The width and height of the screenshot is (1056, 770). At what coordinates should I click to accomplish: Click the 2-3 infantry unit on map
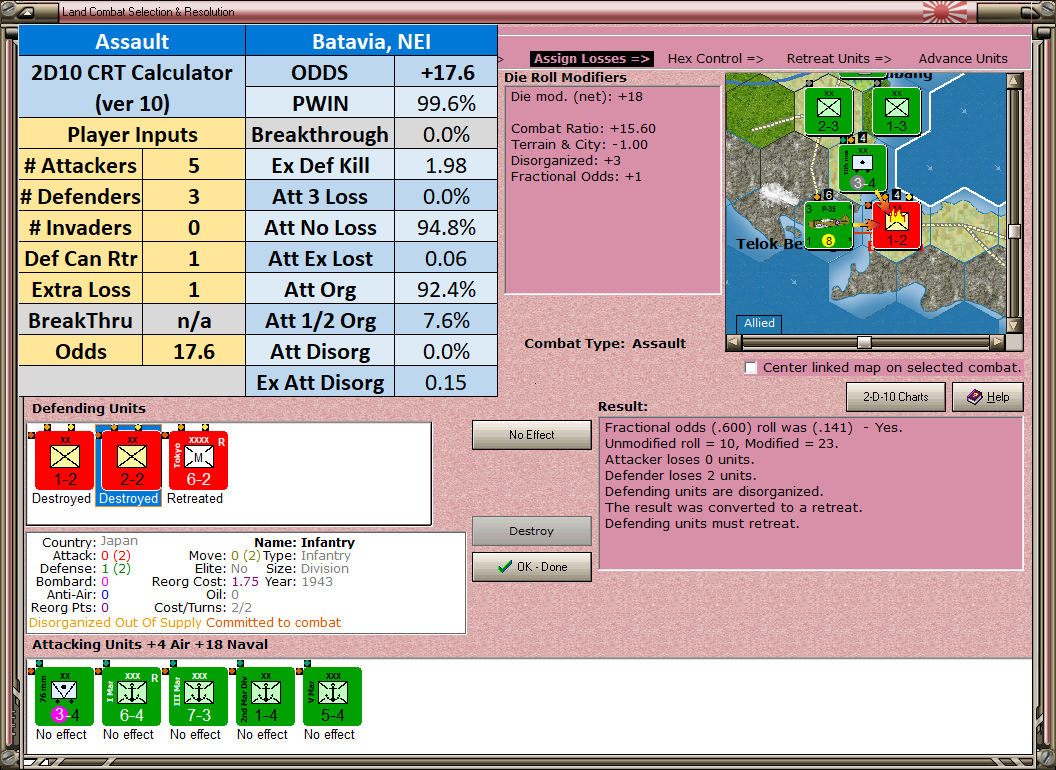(828, 110)
